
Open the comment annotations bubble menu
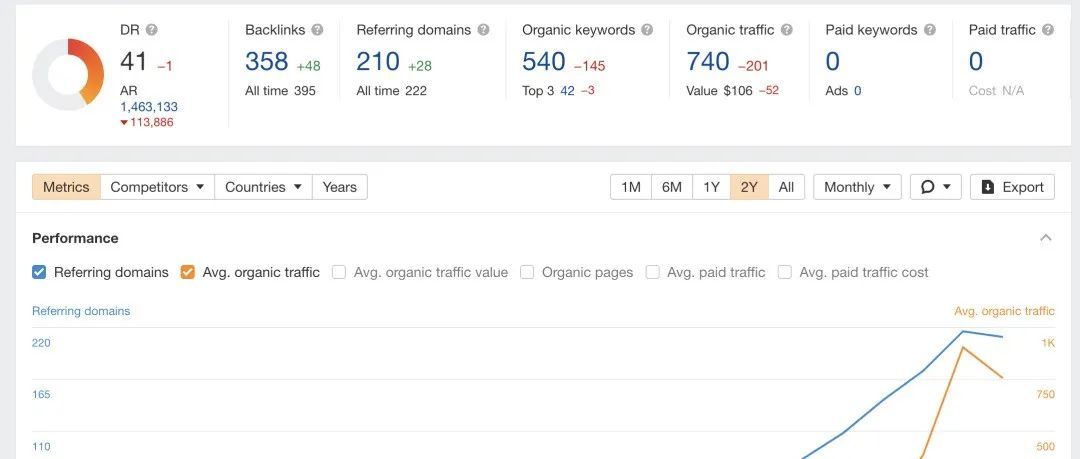point(936,187)
